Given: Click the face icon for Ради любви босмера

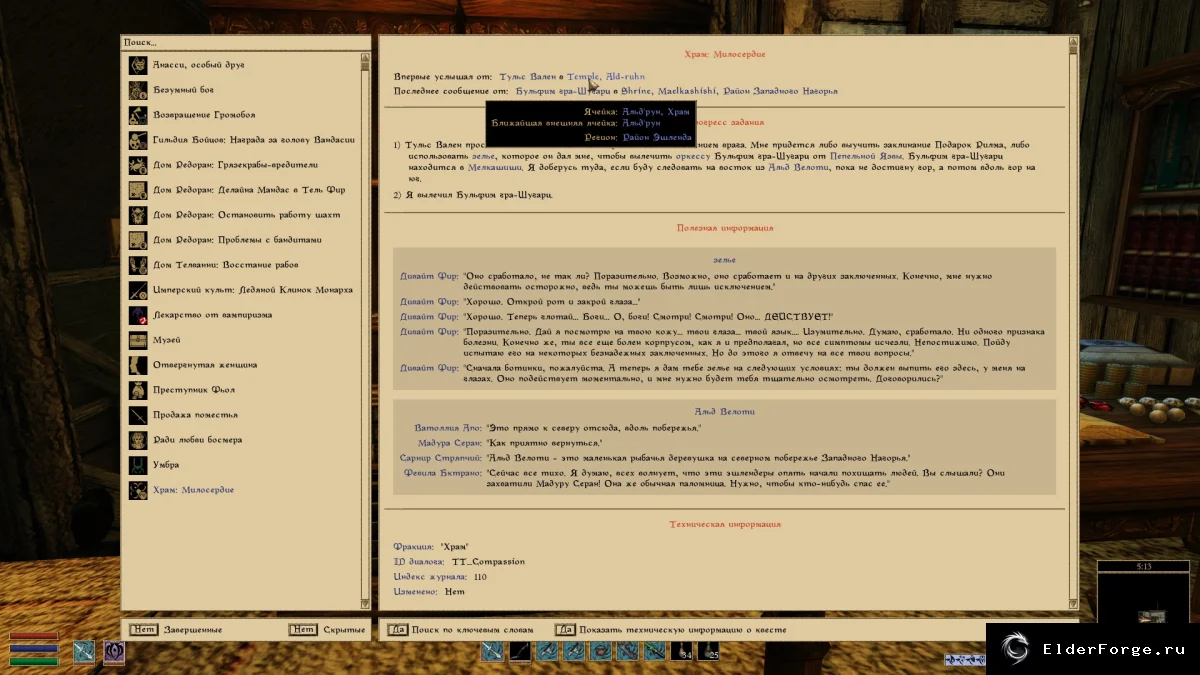Looking at the screenshot, I should 138,440.
